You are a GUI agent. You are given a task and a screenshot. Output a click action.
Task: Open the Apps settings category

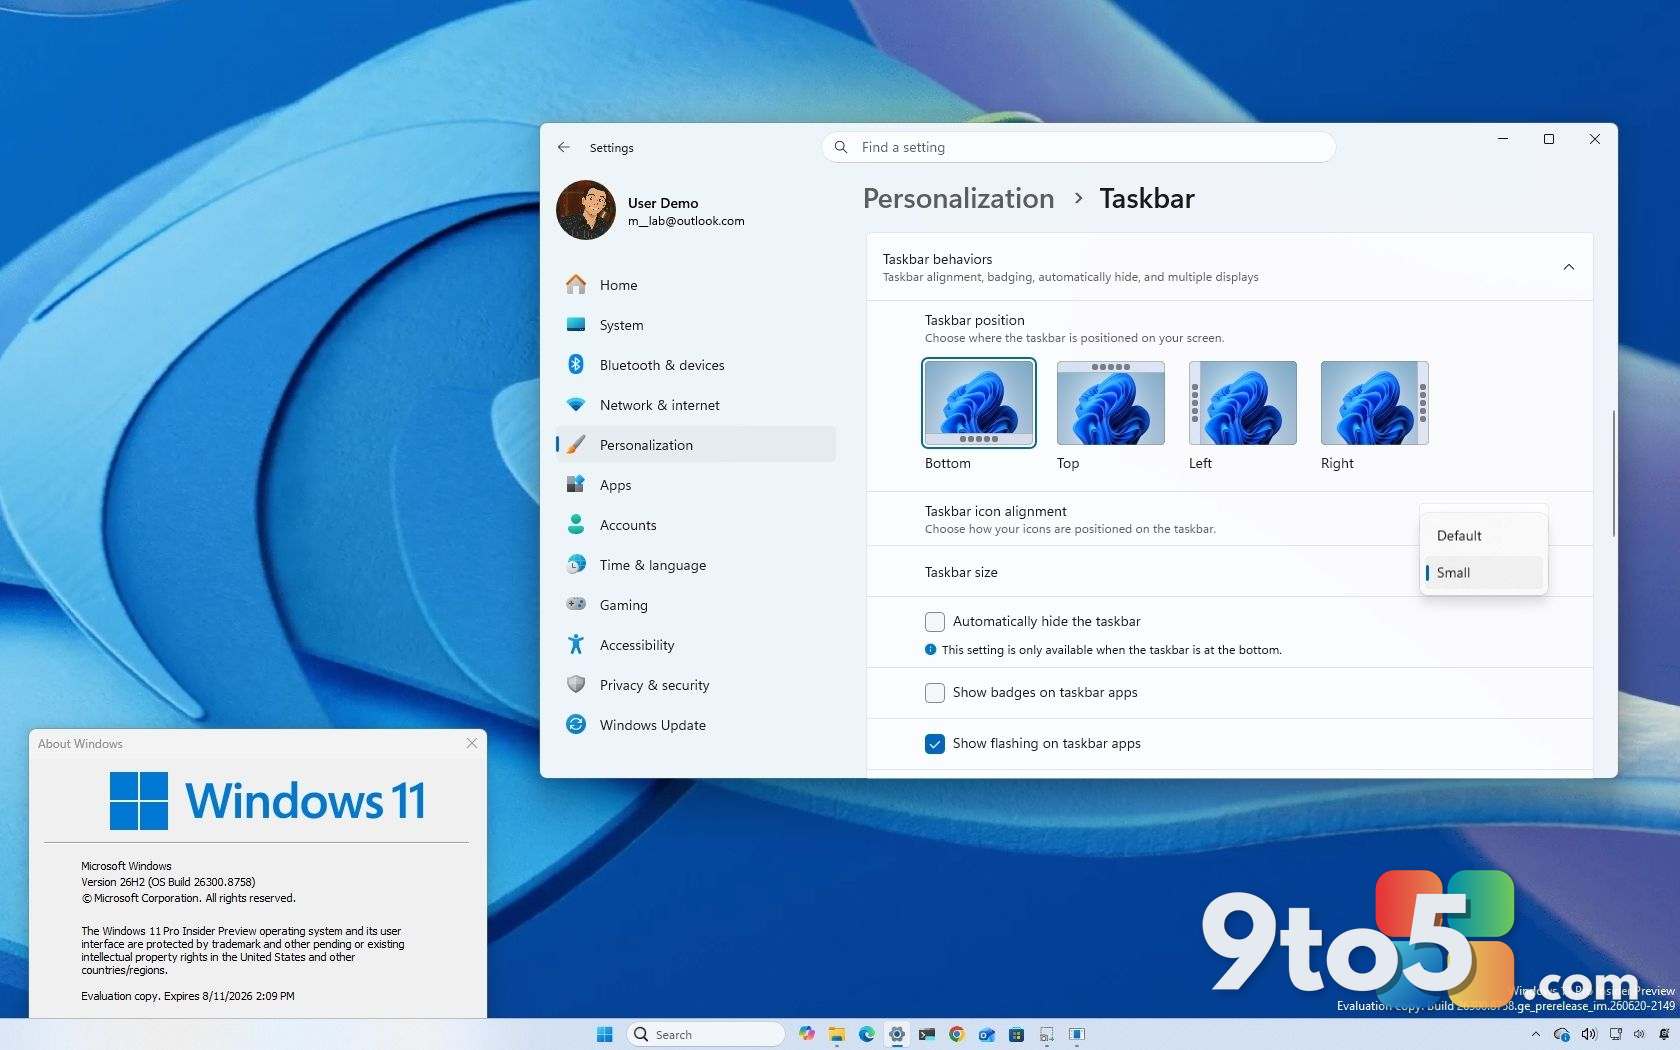(x=695, y=485)
